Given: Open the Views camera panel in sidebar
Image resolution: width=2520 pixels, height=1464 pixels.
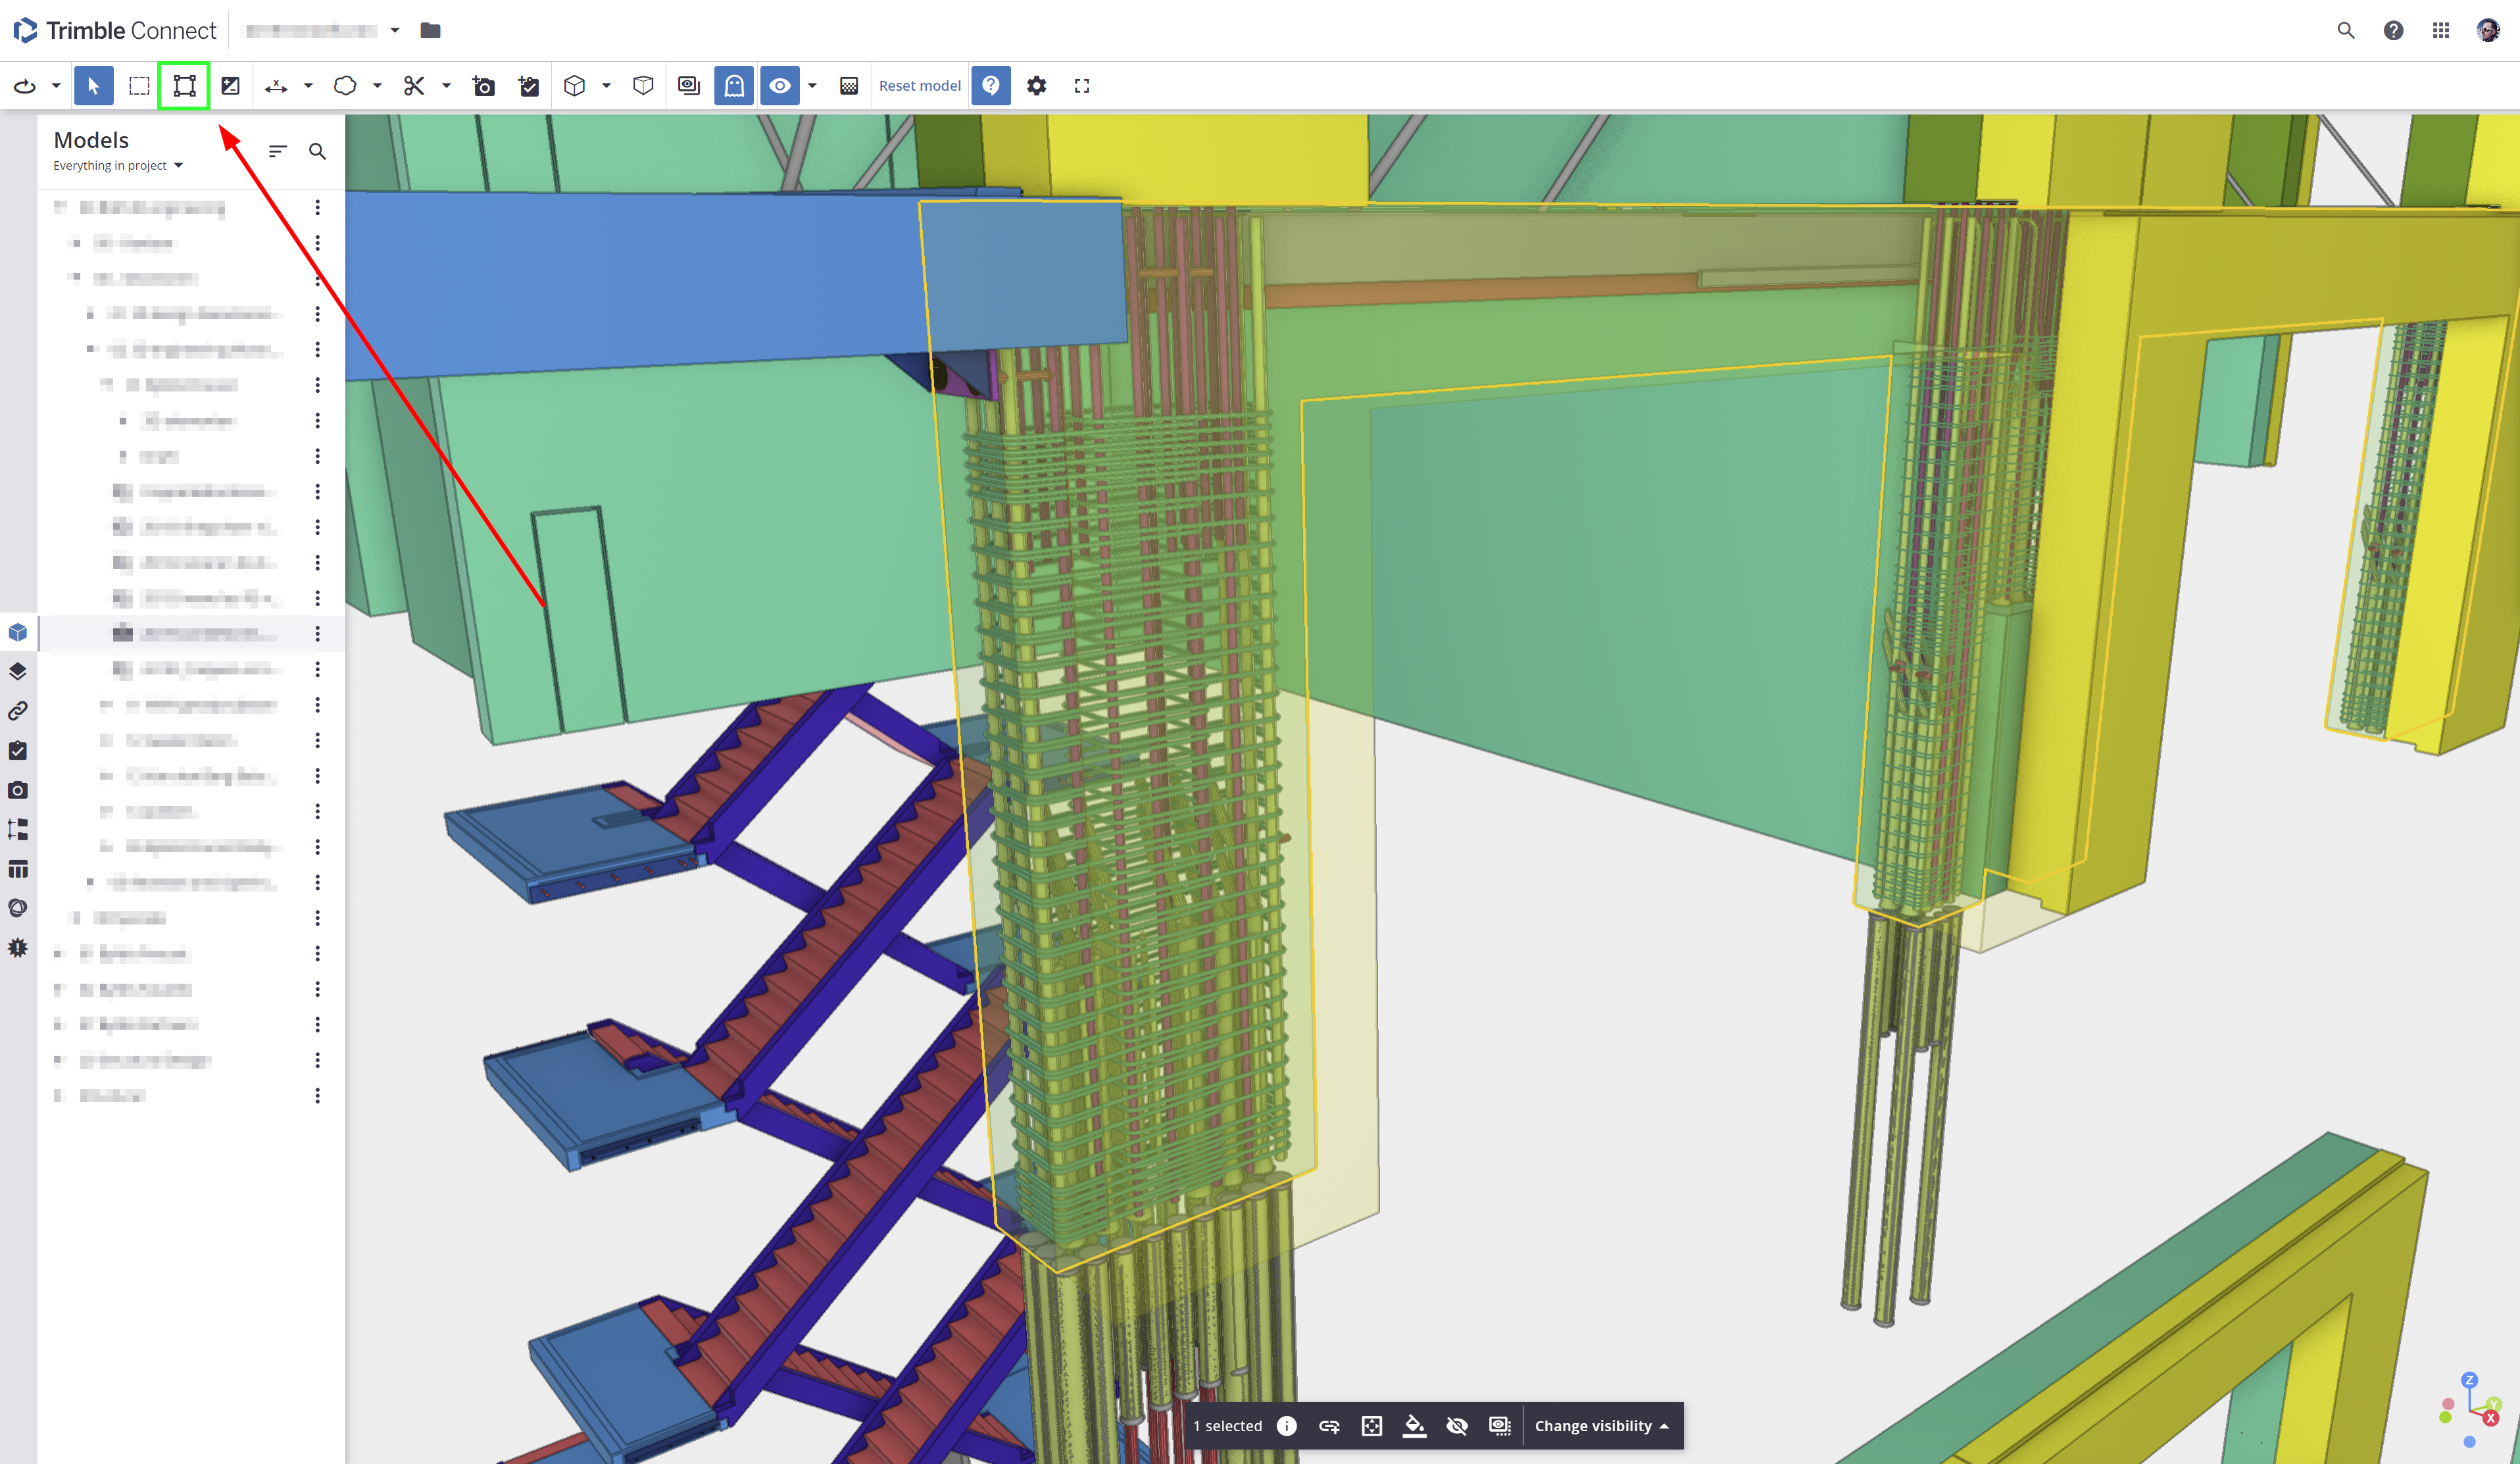Looking at the screenshot, I should (x=18, y=790).
